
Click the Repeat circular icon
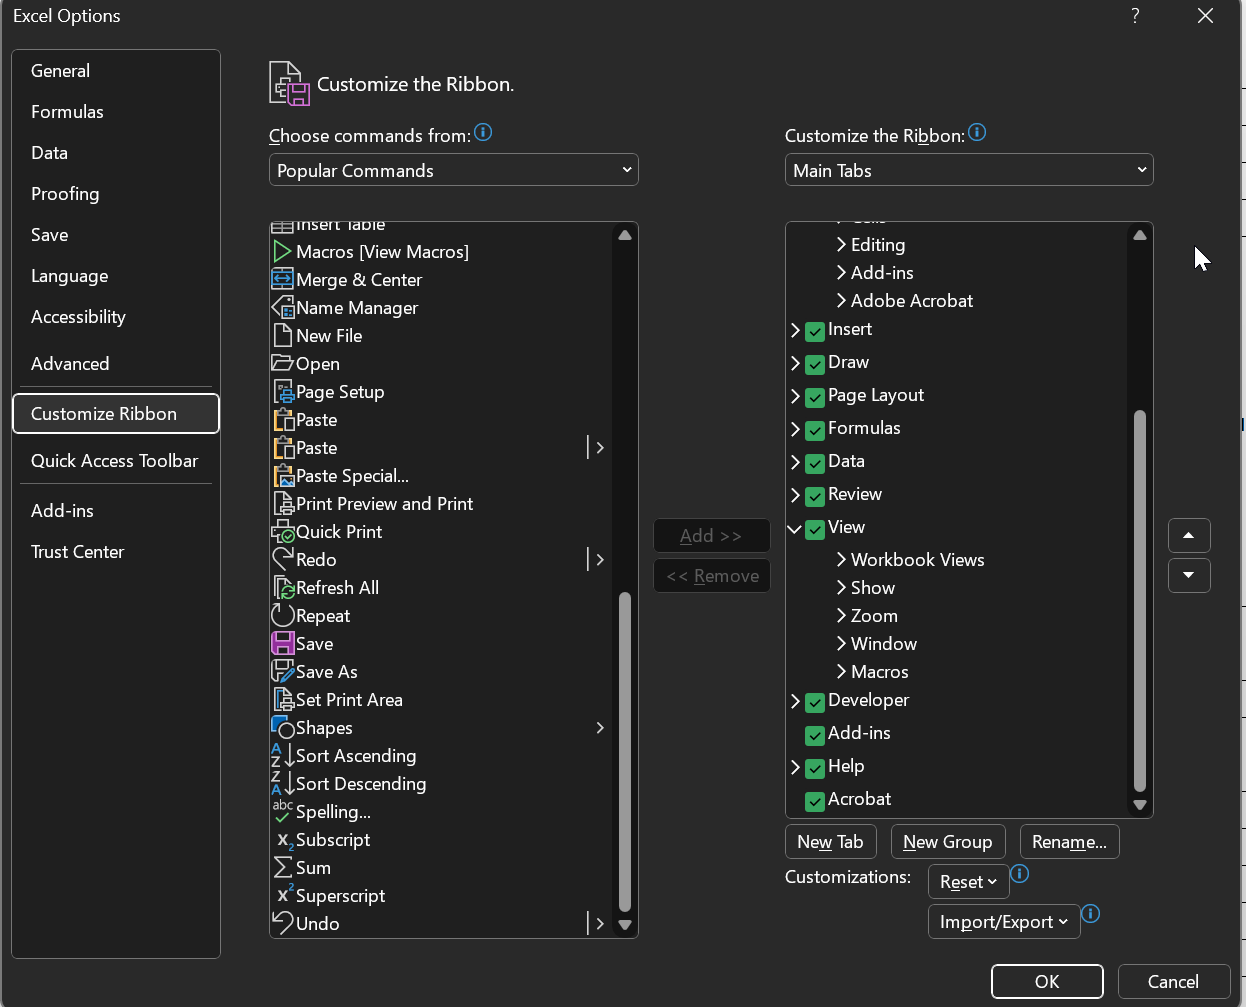[282, 616]
